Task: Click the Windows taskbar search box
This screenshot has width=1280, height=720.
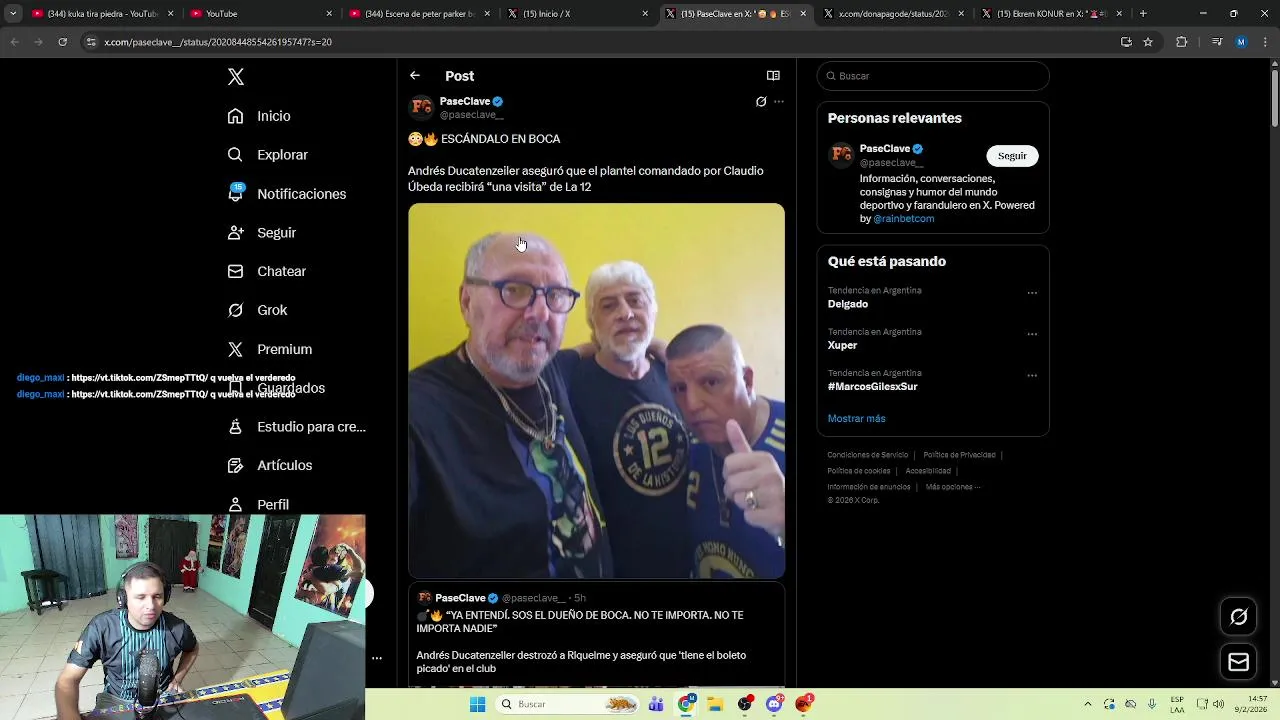Action: (568, 704)
